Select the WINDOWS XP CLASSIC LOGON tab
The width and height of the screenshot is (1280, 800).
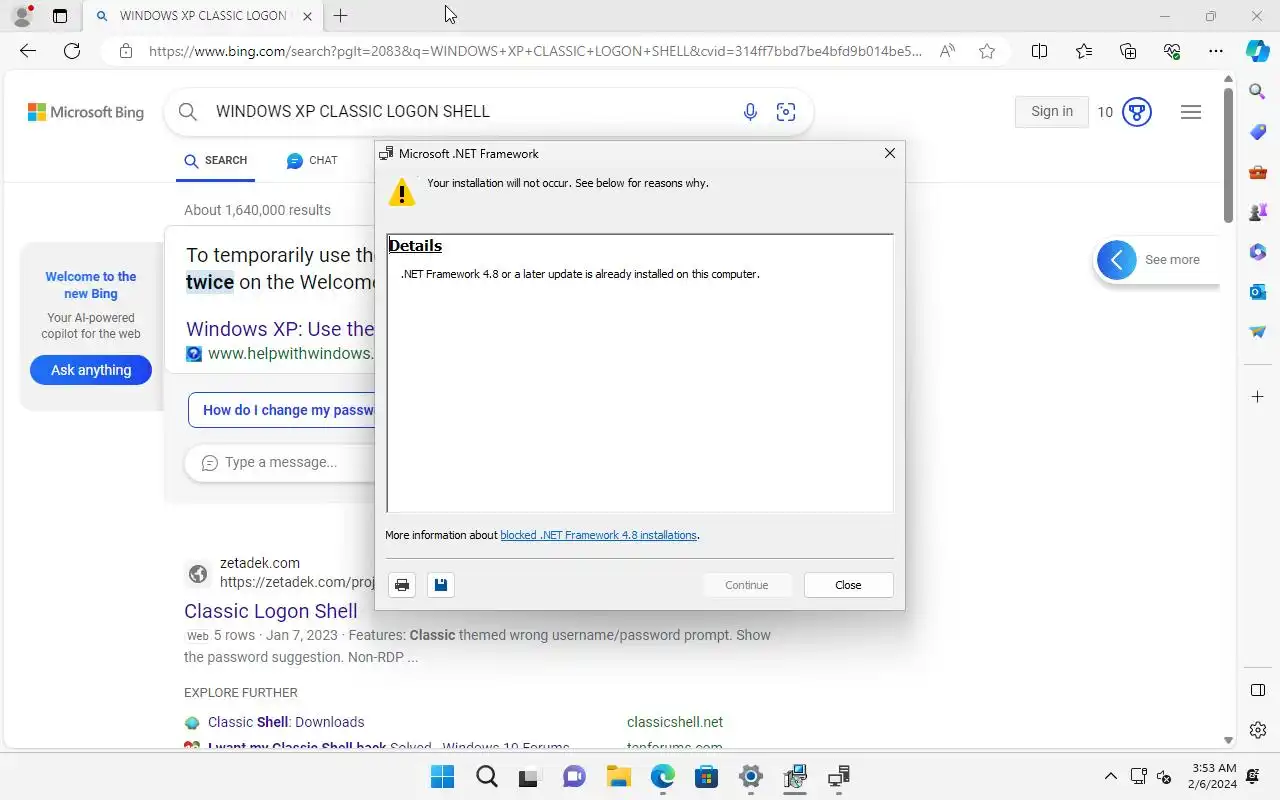[x=202, y=16]
